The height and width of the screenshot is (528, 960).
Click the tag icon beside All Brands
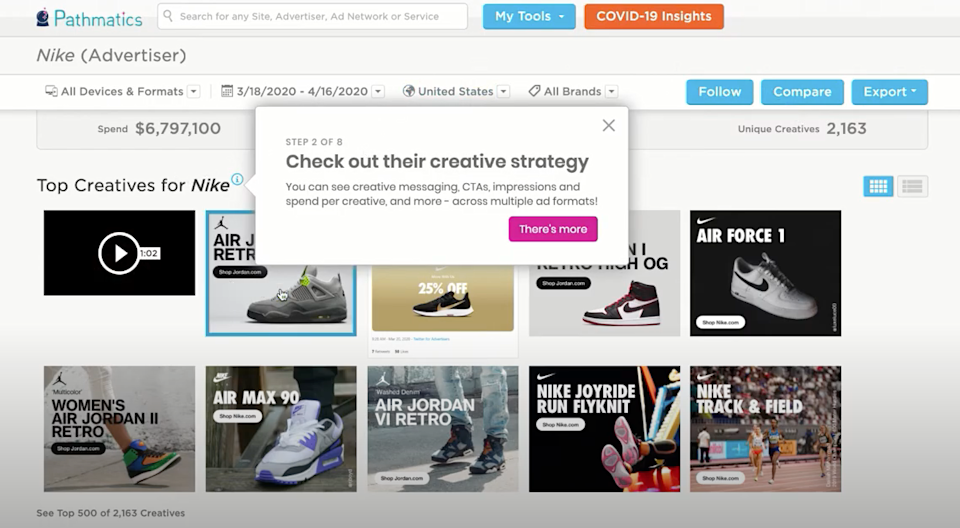click(x=534, y=91)
